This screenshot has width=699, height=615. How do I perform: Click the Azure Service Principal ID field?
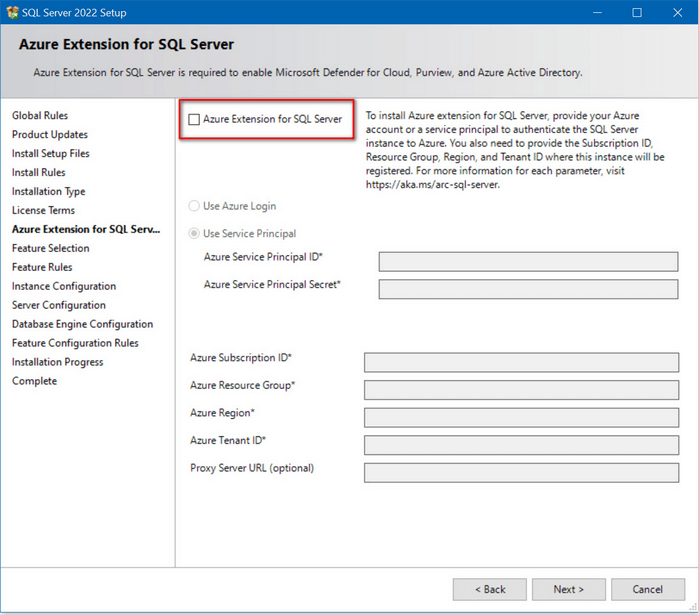tap(528, 262)
